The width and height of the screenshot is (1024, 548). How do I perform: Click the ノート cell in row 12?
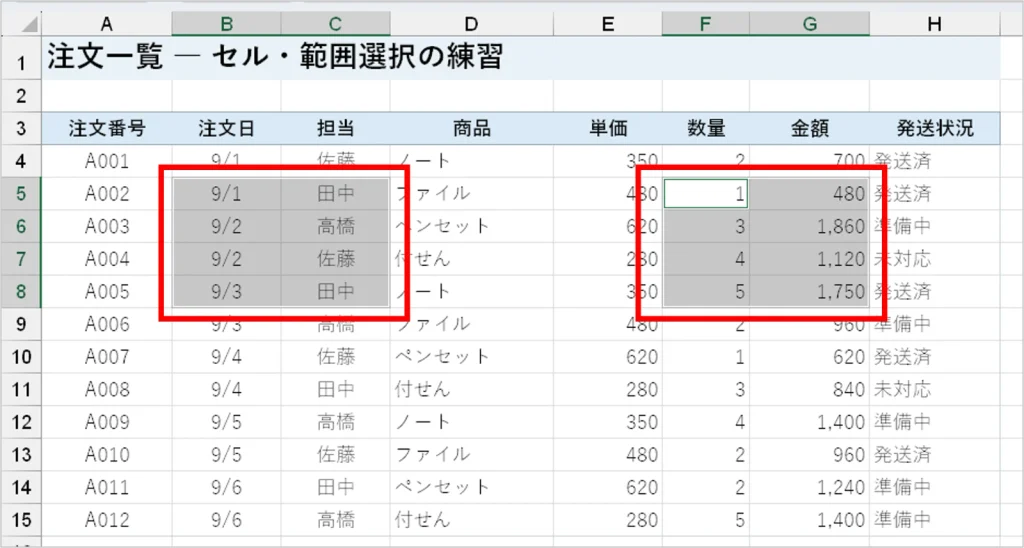pos(472,422)
